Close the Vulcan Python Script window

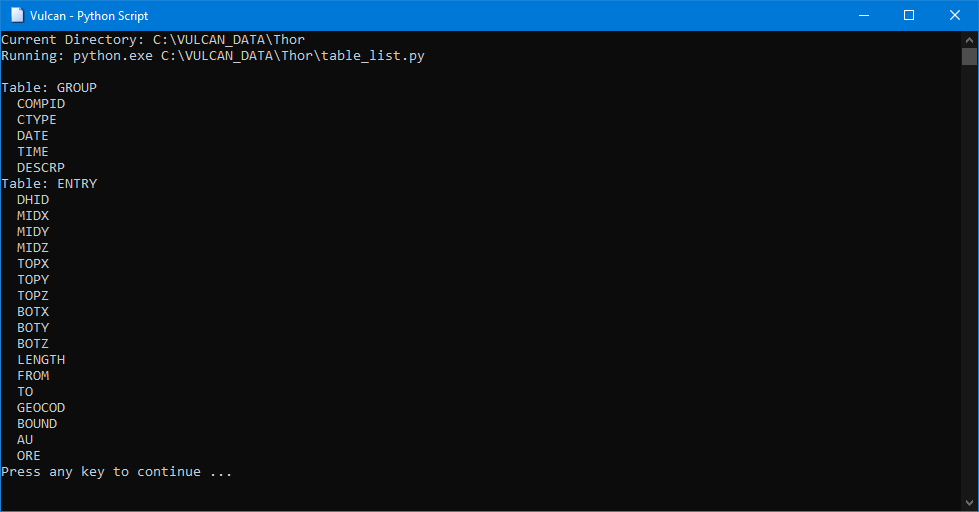coord(955,15)
